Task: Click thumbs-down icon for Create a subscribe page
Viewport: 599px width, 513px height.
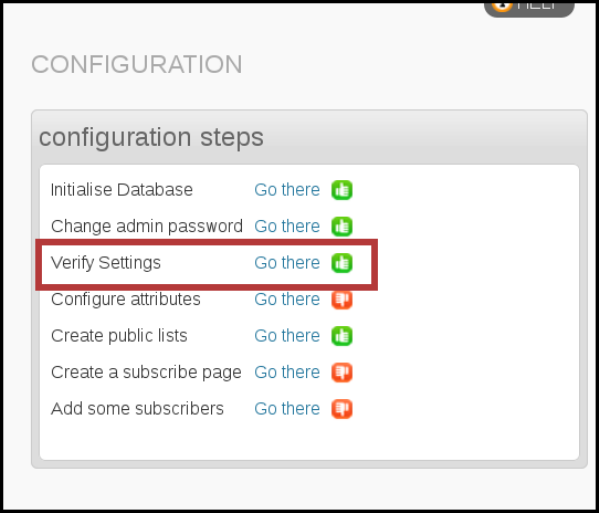Action: coord(342,372)
